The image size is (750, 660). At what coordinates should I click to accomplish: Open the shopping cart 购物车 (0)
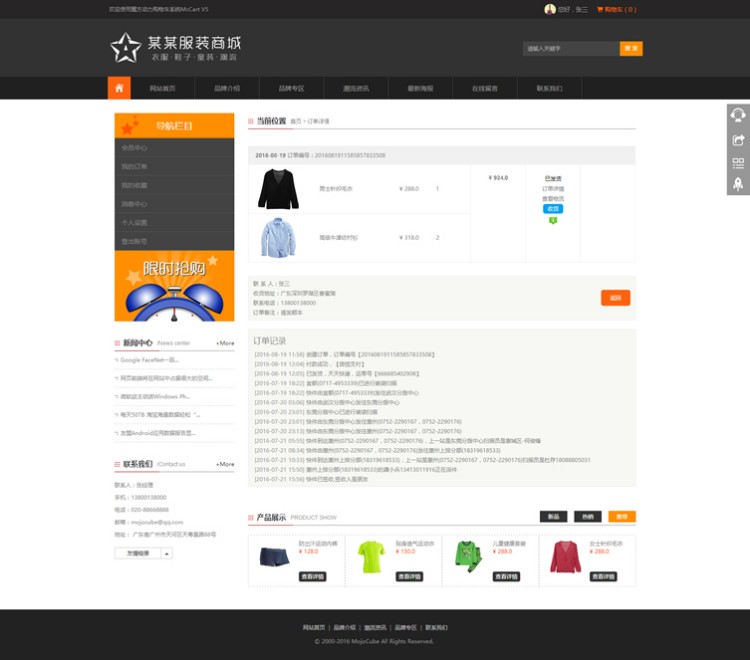pyautogui.click(x=617, y=9)
